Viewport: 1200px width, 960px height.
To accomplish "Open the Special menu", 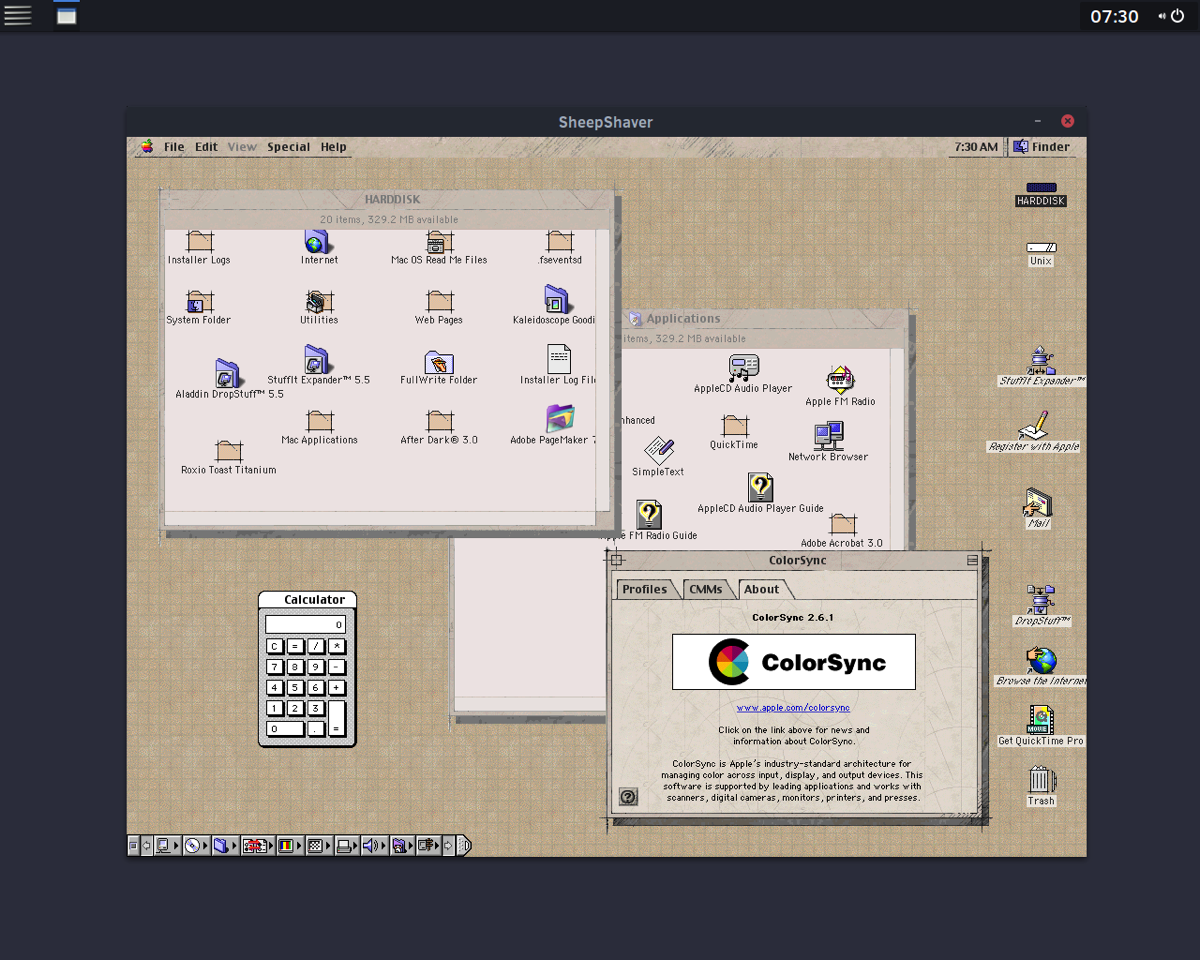I will click(288, 147).
